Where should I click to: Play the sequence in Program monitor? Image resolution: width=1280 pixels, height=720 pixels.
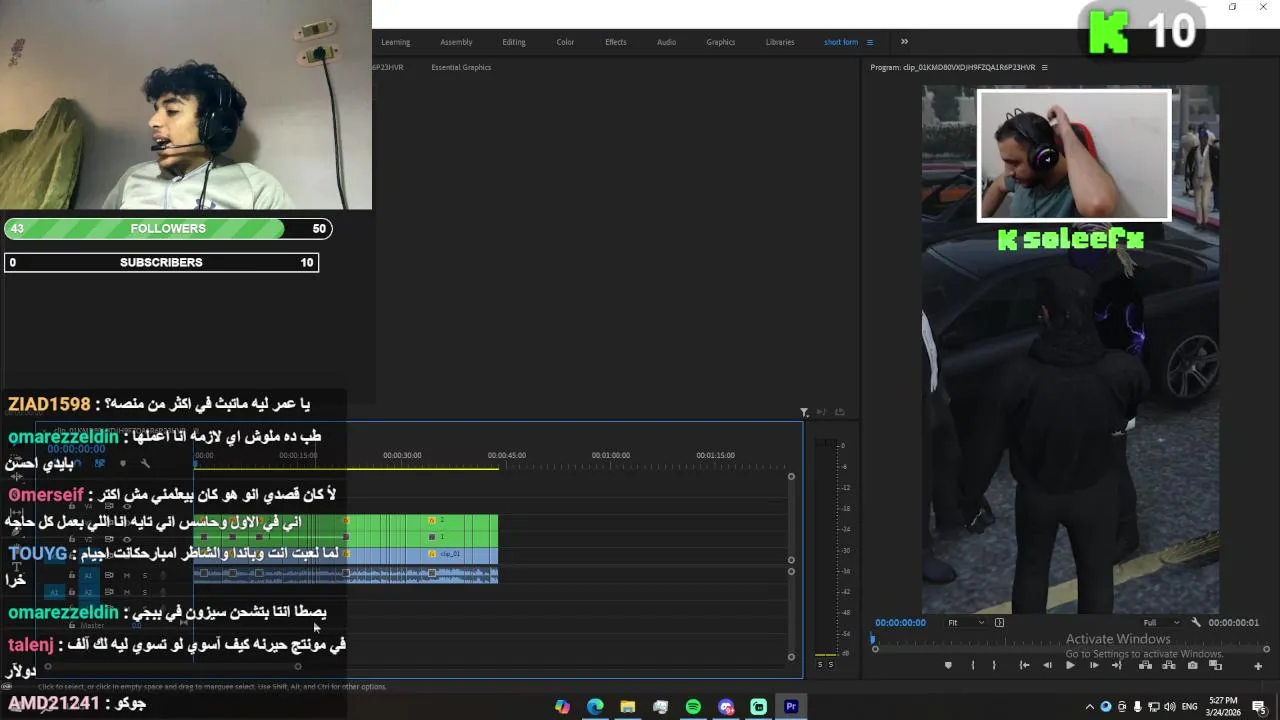(x=1070, y=665)
